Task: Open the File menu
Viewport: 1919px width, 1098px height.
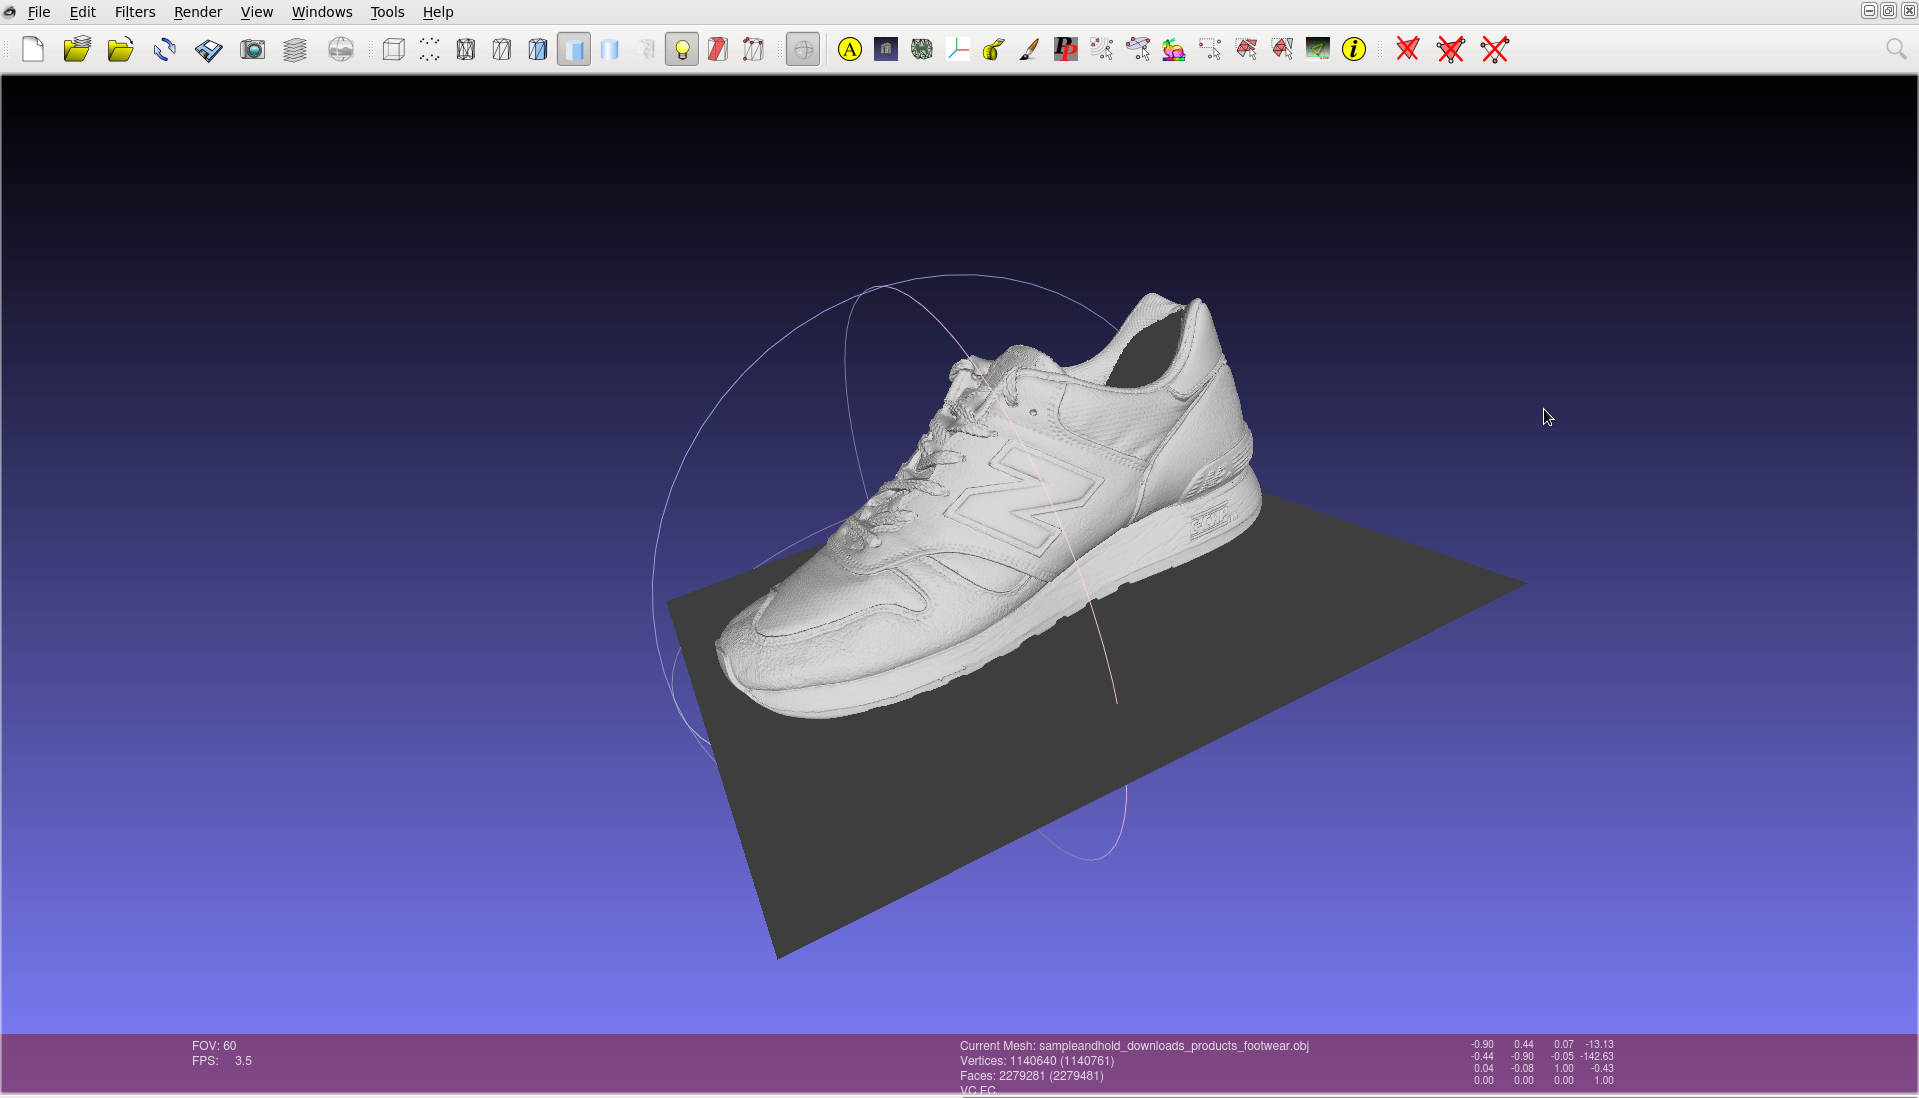Action: coord(39,12)
